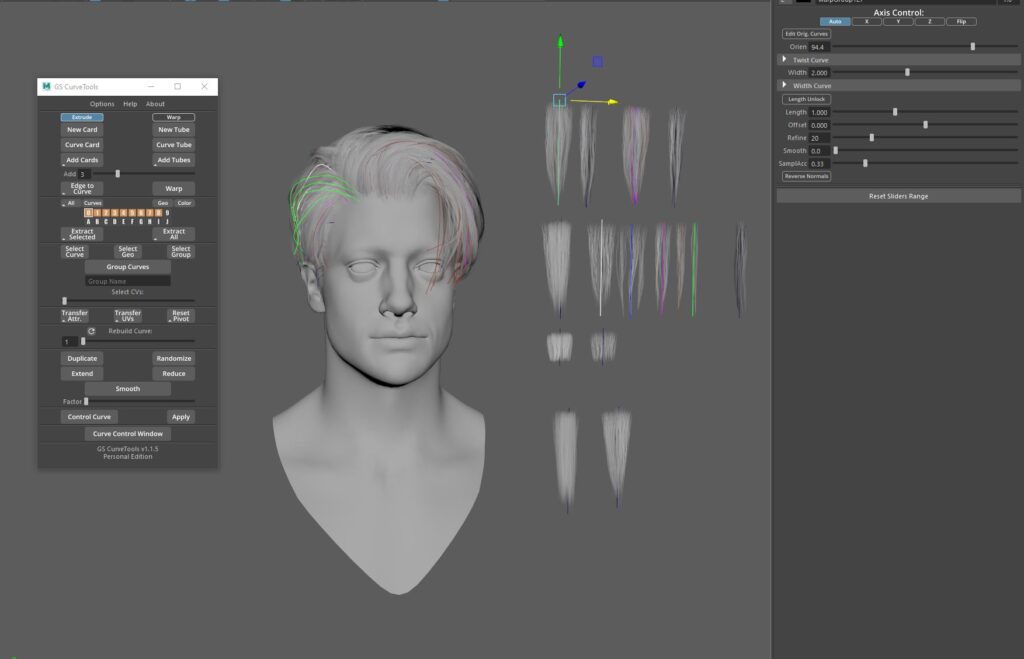Screen dimensions: 1024x659
Task: Toggle Extrude mode on
Action: click(82, 117)
